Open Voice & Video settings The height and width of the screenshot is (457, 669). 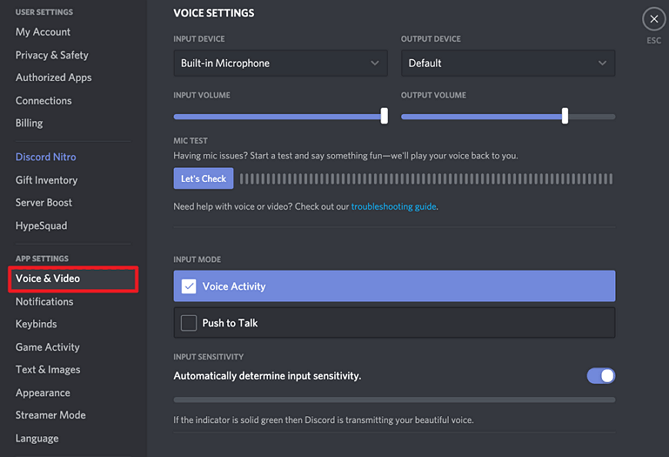point(48,278)
